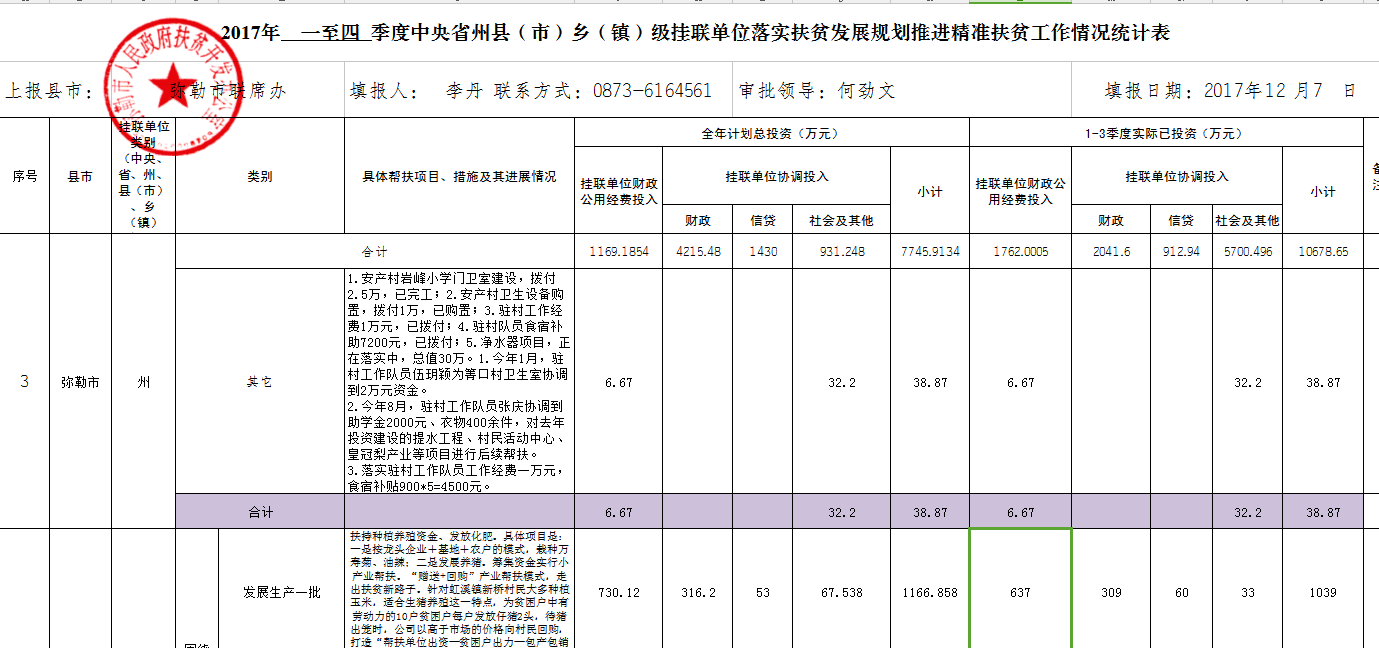
Task: Select the total cell showing 1169.1854
Action: (x=618, y=252)
